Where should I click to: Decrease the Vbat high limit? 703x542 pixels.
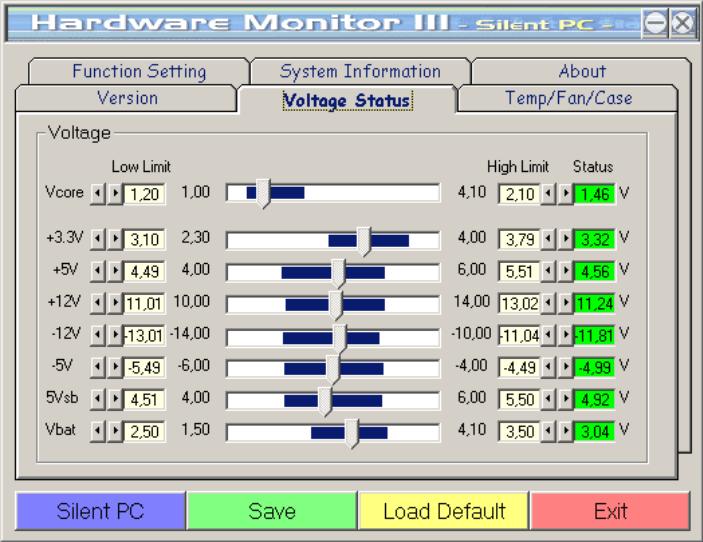click(x=548, y=432)
